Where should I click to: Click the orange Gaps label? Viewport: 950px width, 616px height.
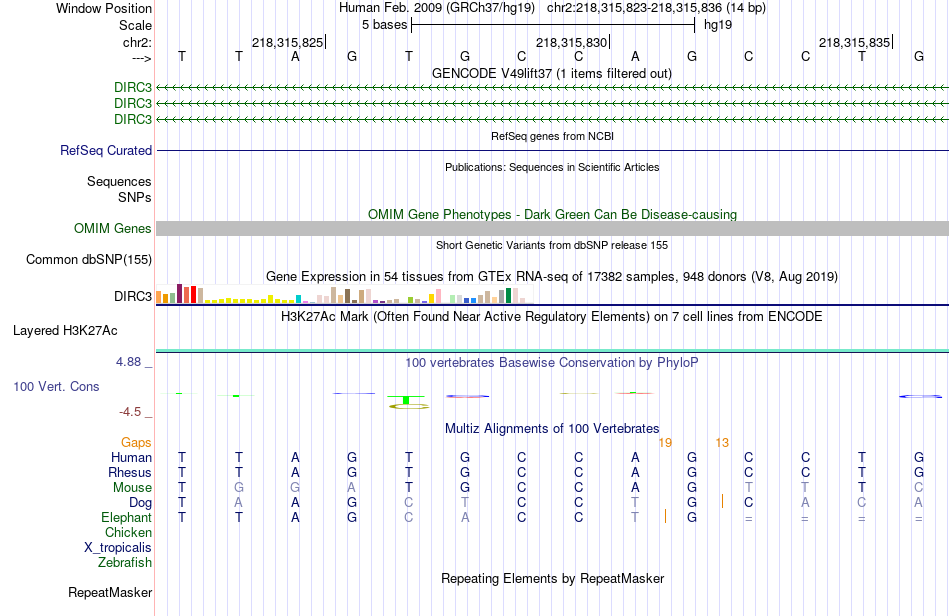[136, 443]
